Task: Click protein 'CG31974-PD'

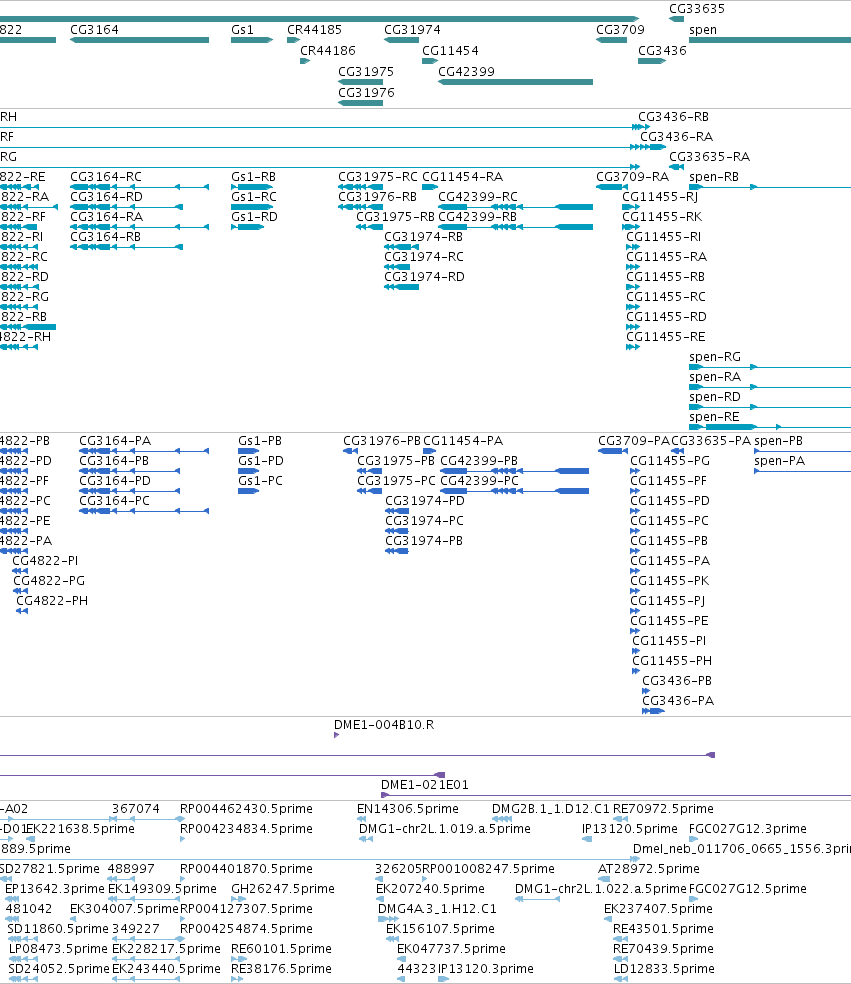Action: click(425, 501)
